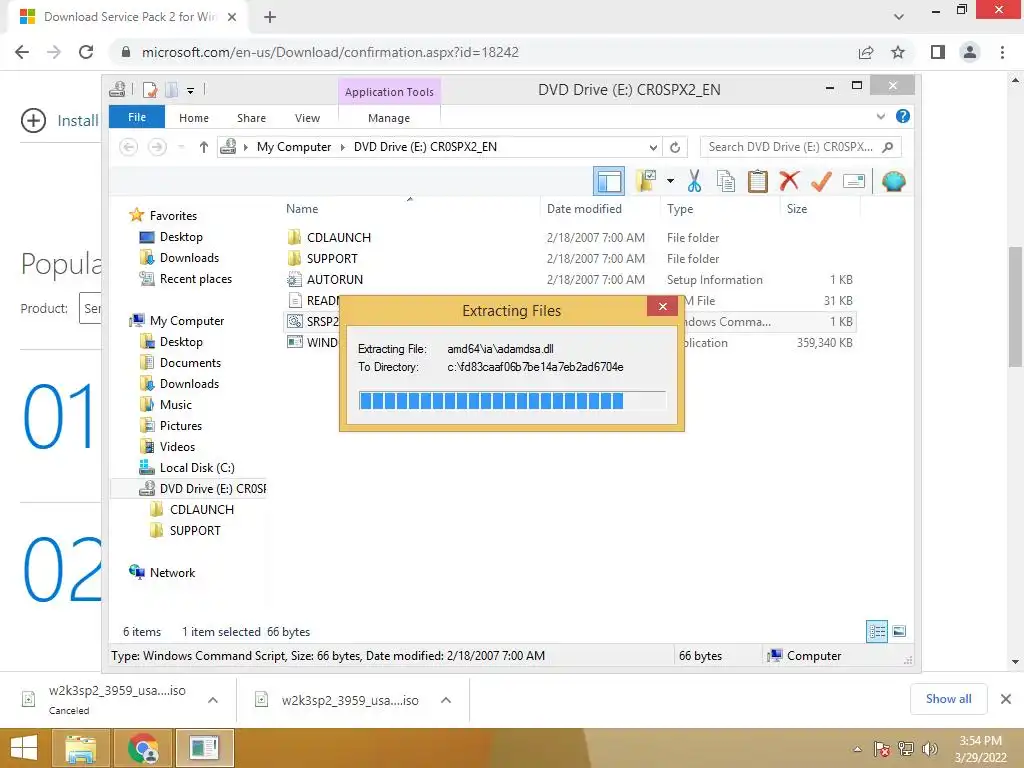The width and height of the screenshot is (1024, 768).
Task: Open options arrow for canceled ISO download
Action: [213, 700]
